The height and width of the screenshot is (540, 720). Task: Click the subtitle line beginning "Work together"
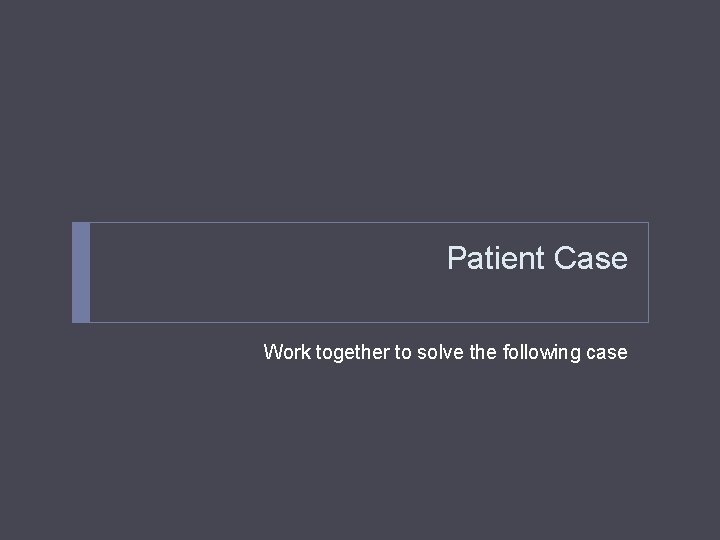(x=445, y=352)
